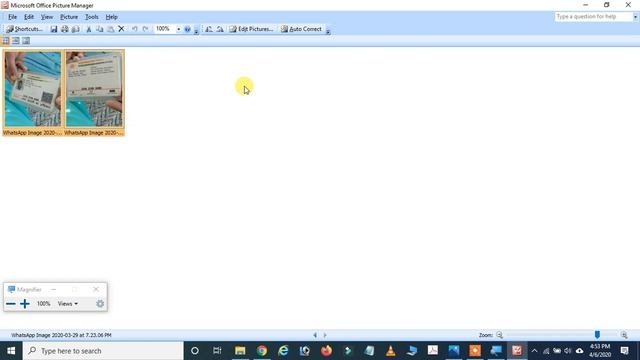Image resolution: width=640 pixels, height=360 pixels.
Task: Switch to Single Picture view
Action: click(26, 40)
